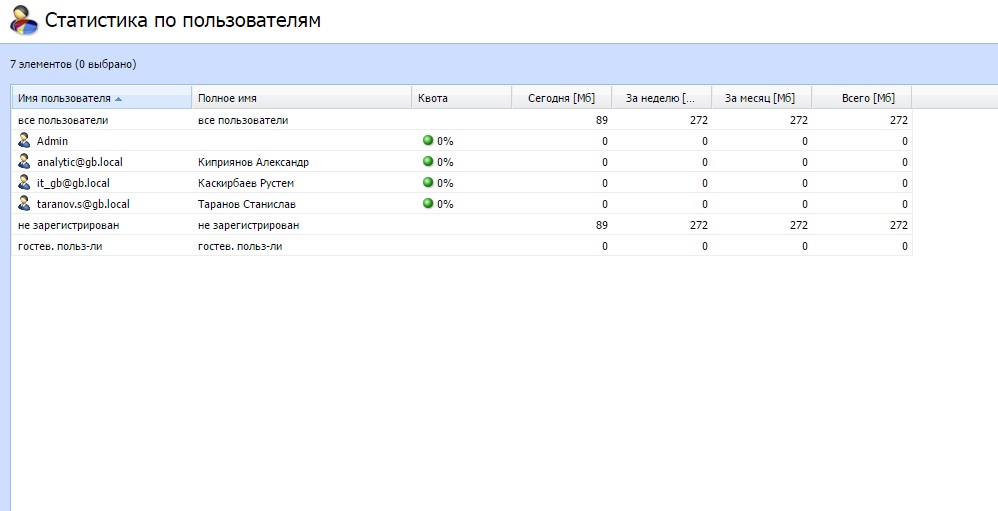Click monthly value 0 in it_gb@gb.local row

pyautogui.click(x=805, y=183)
